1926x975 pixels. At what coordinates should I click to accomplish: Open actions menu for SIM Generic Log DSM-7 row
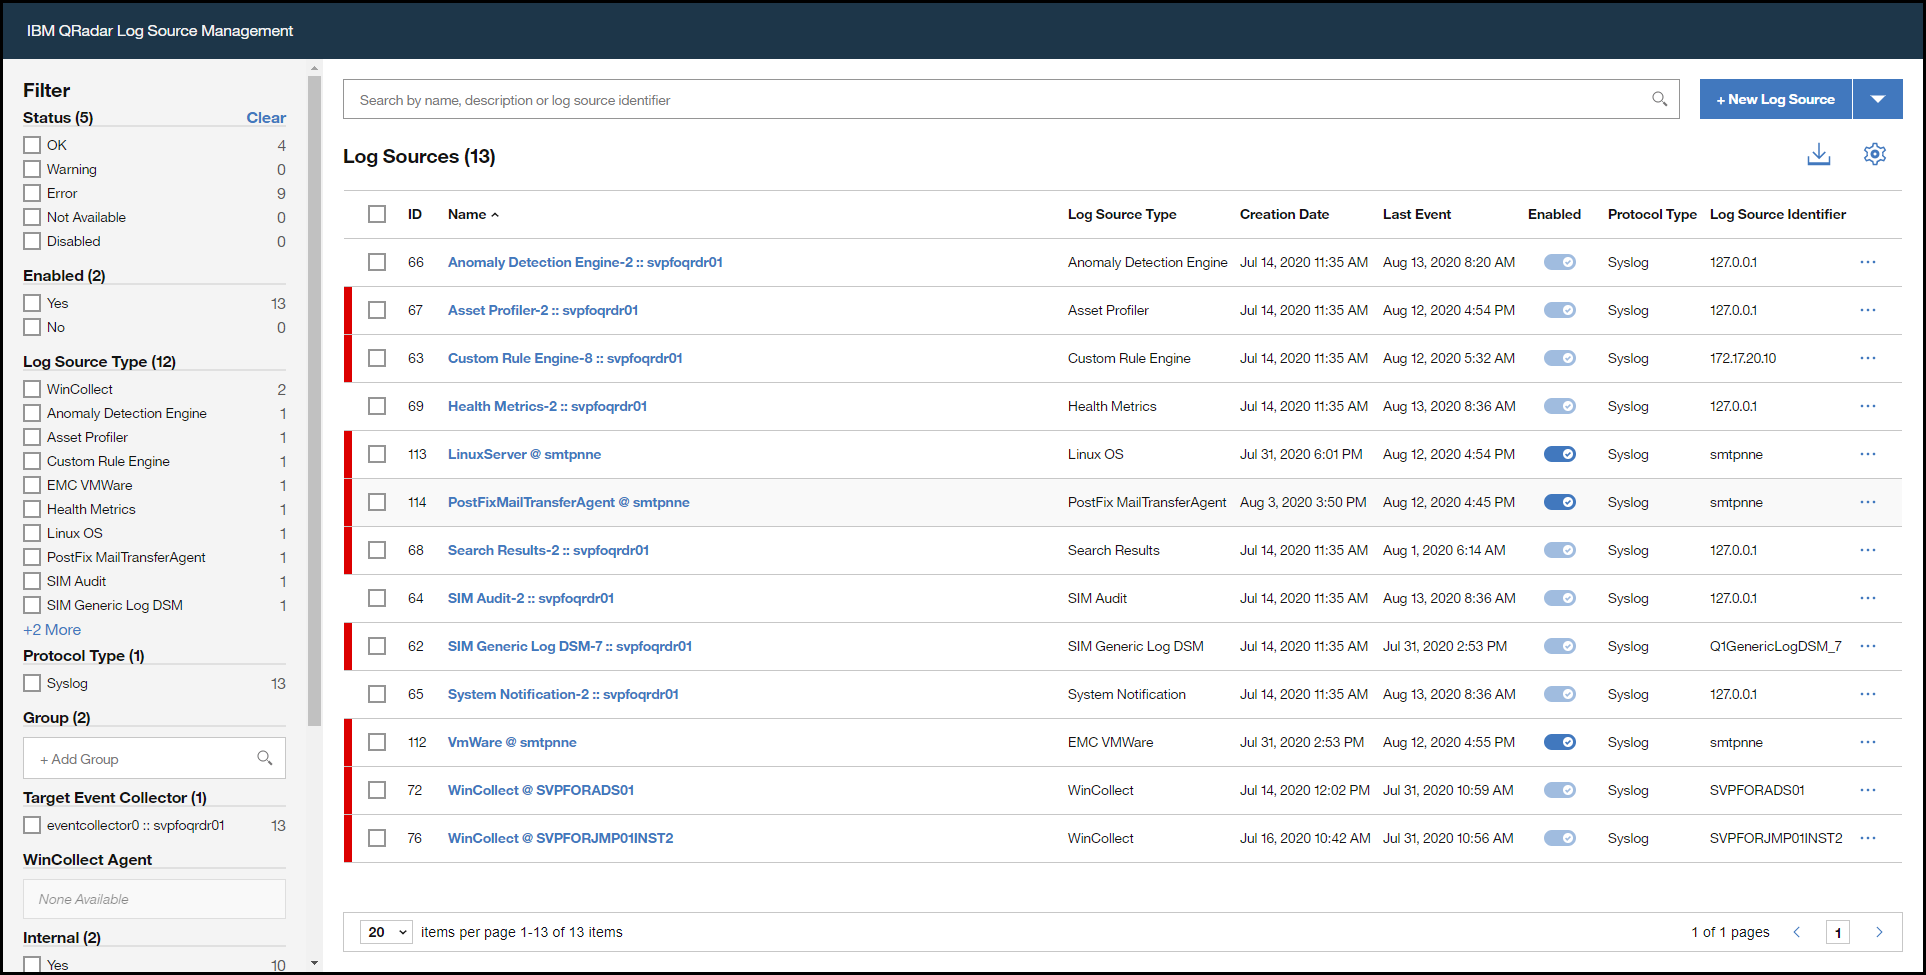[x=1868, y=646]
